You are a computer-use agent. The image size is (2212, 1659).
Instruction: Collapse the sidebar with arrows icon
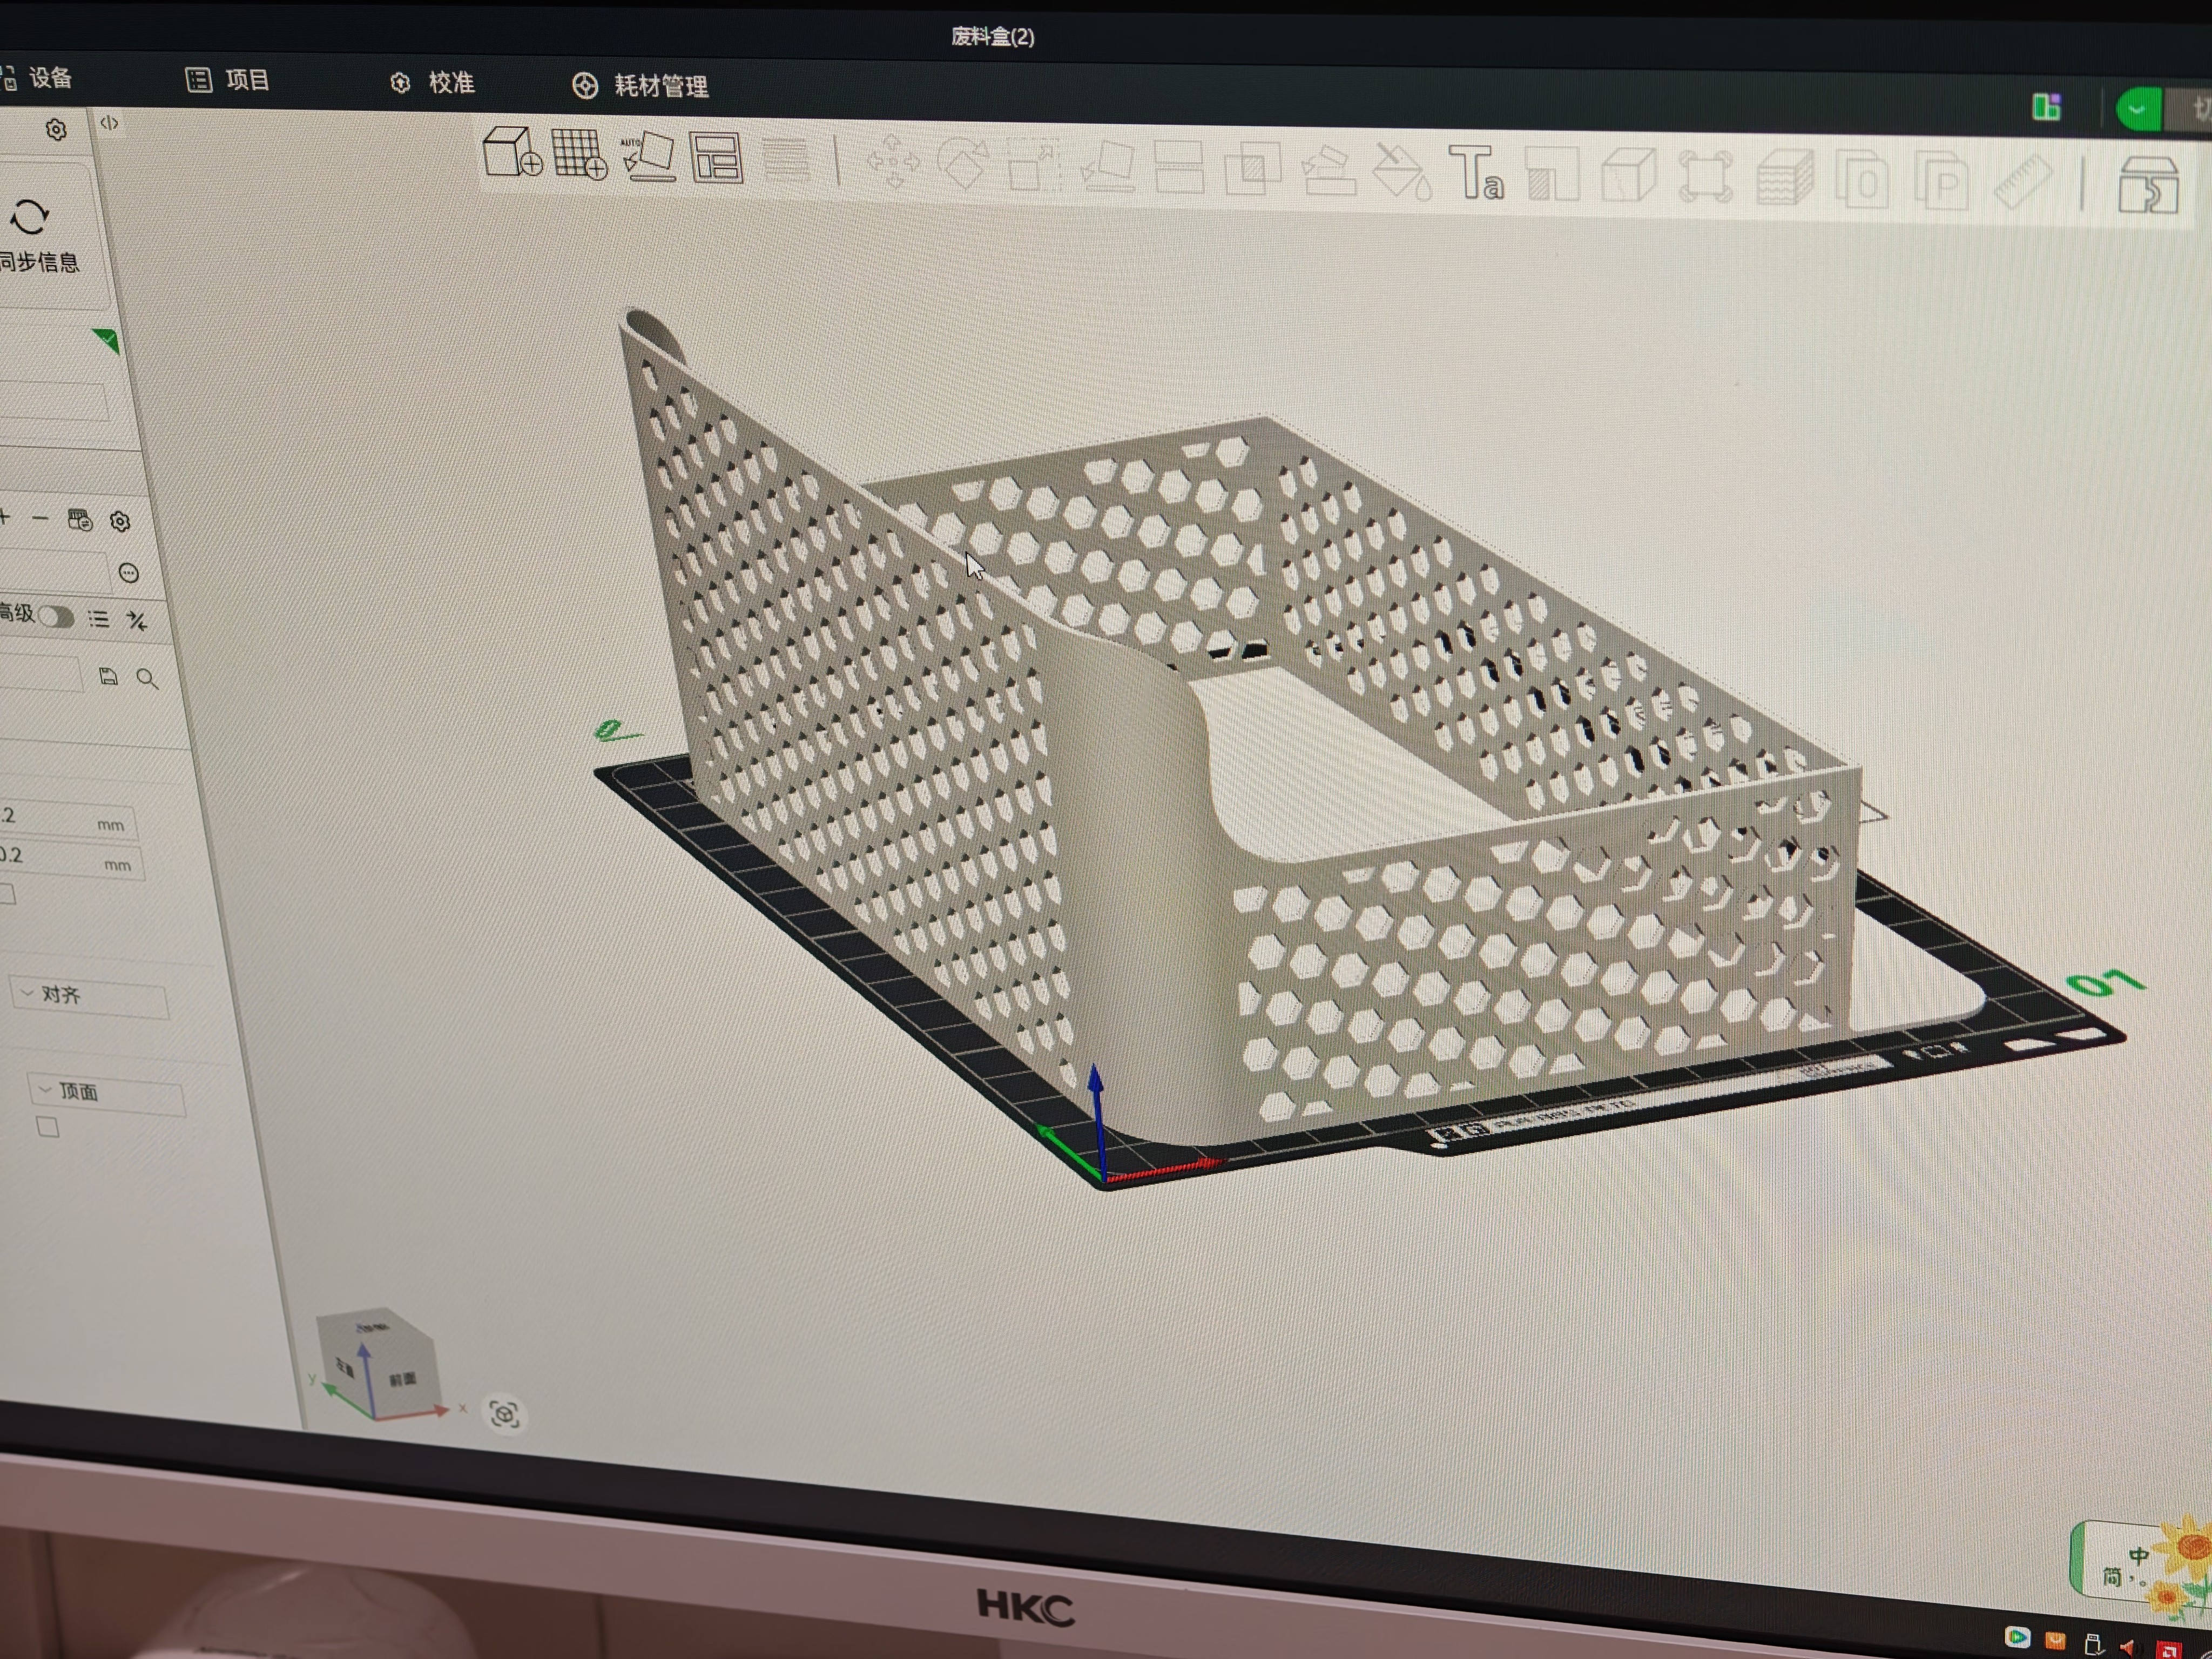click(x=109, y=123)
